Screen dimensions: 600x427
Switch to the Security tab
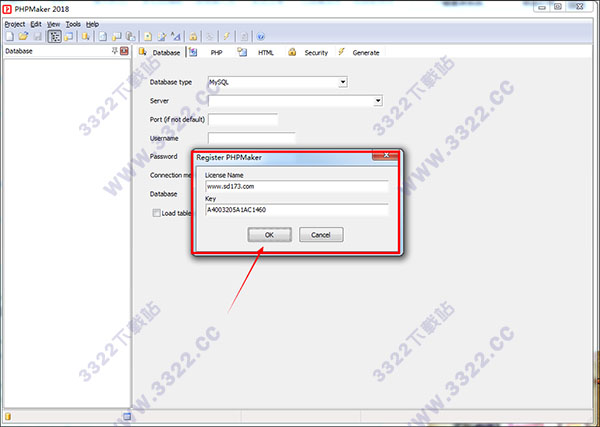point(309,52)
